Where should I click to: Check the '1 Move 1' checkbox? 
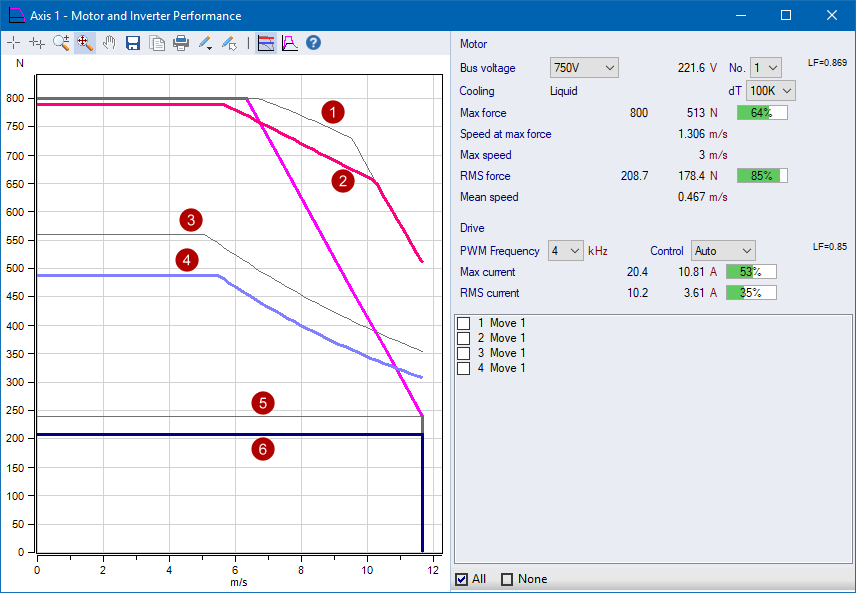[463, 323]
